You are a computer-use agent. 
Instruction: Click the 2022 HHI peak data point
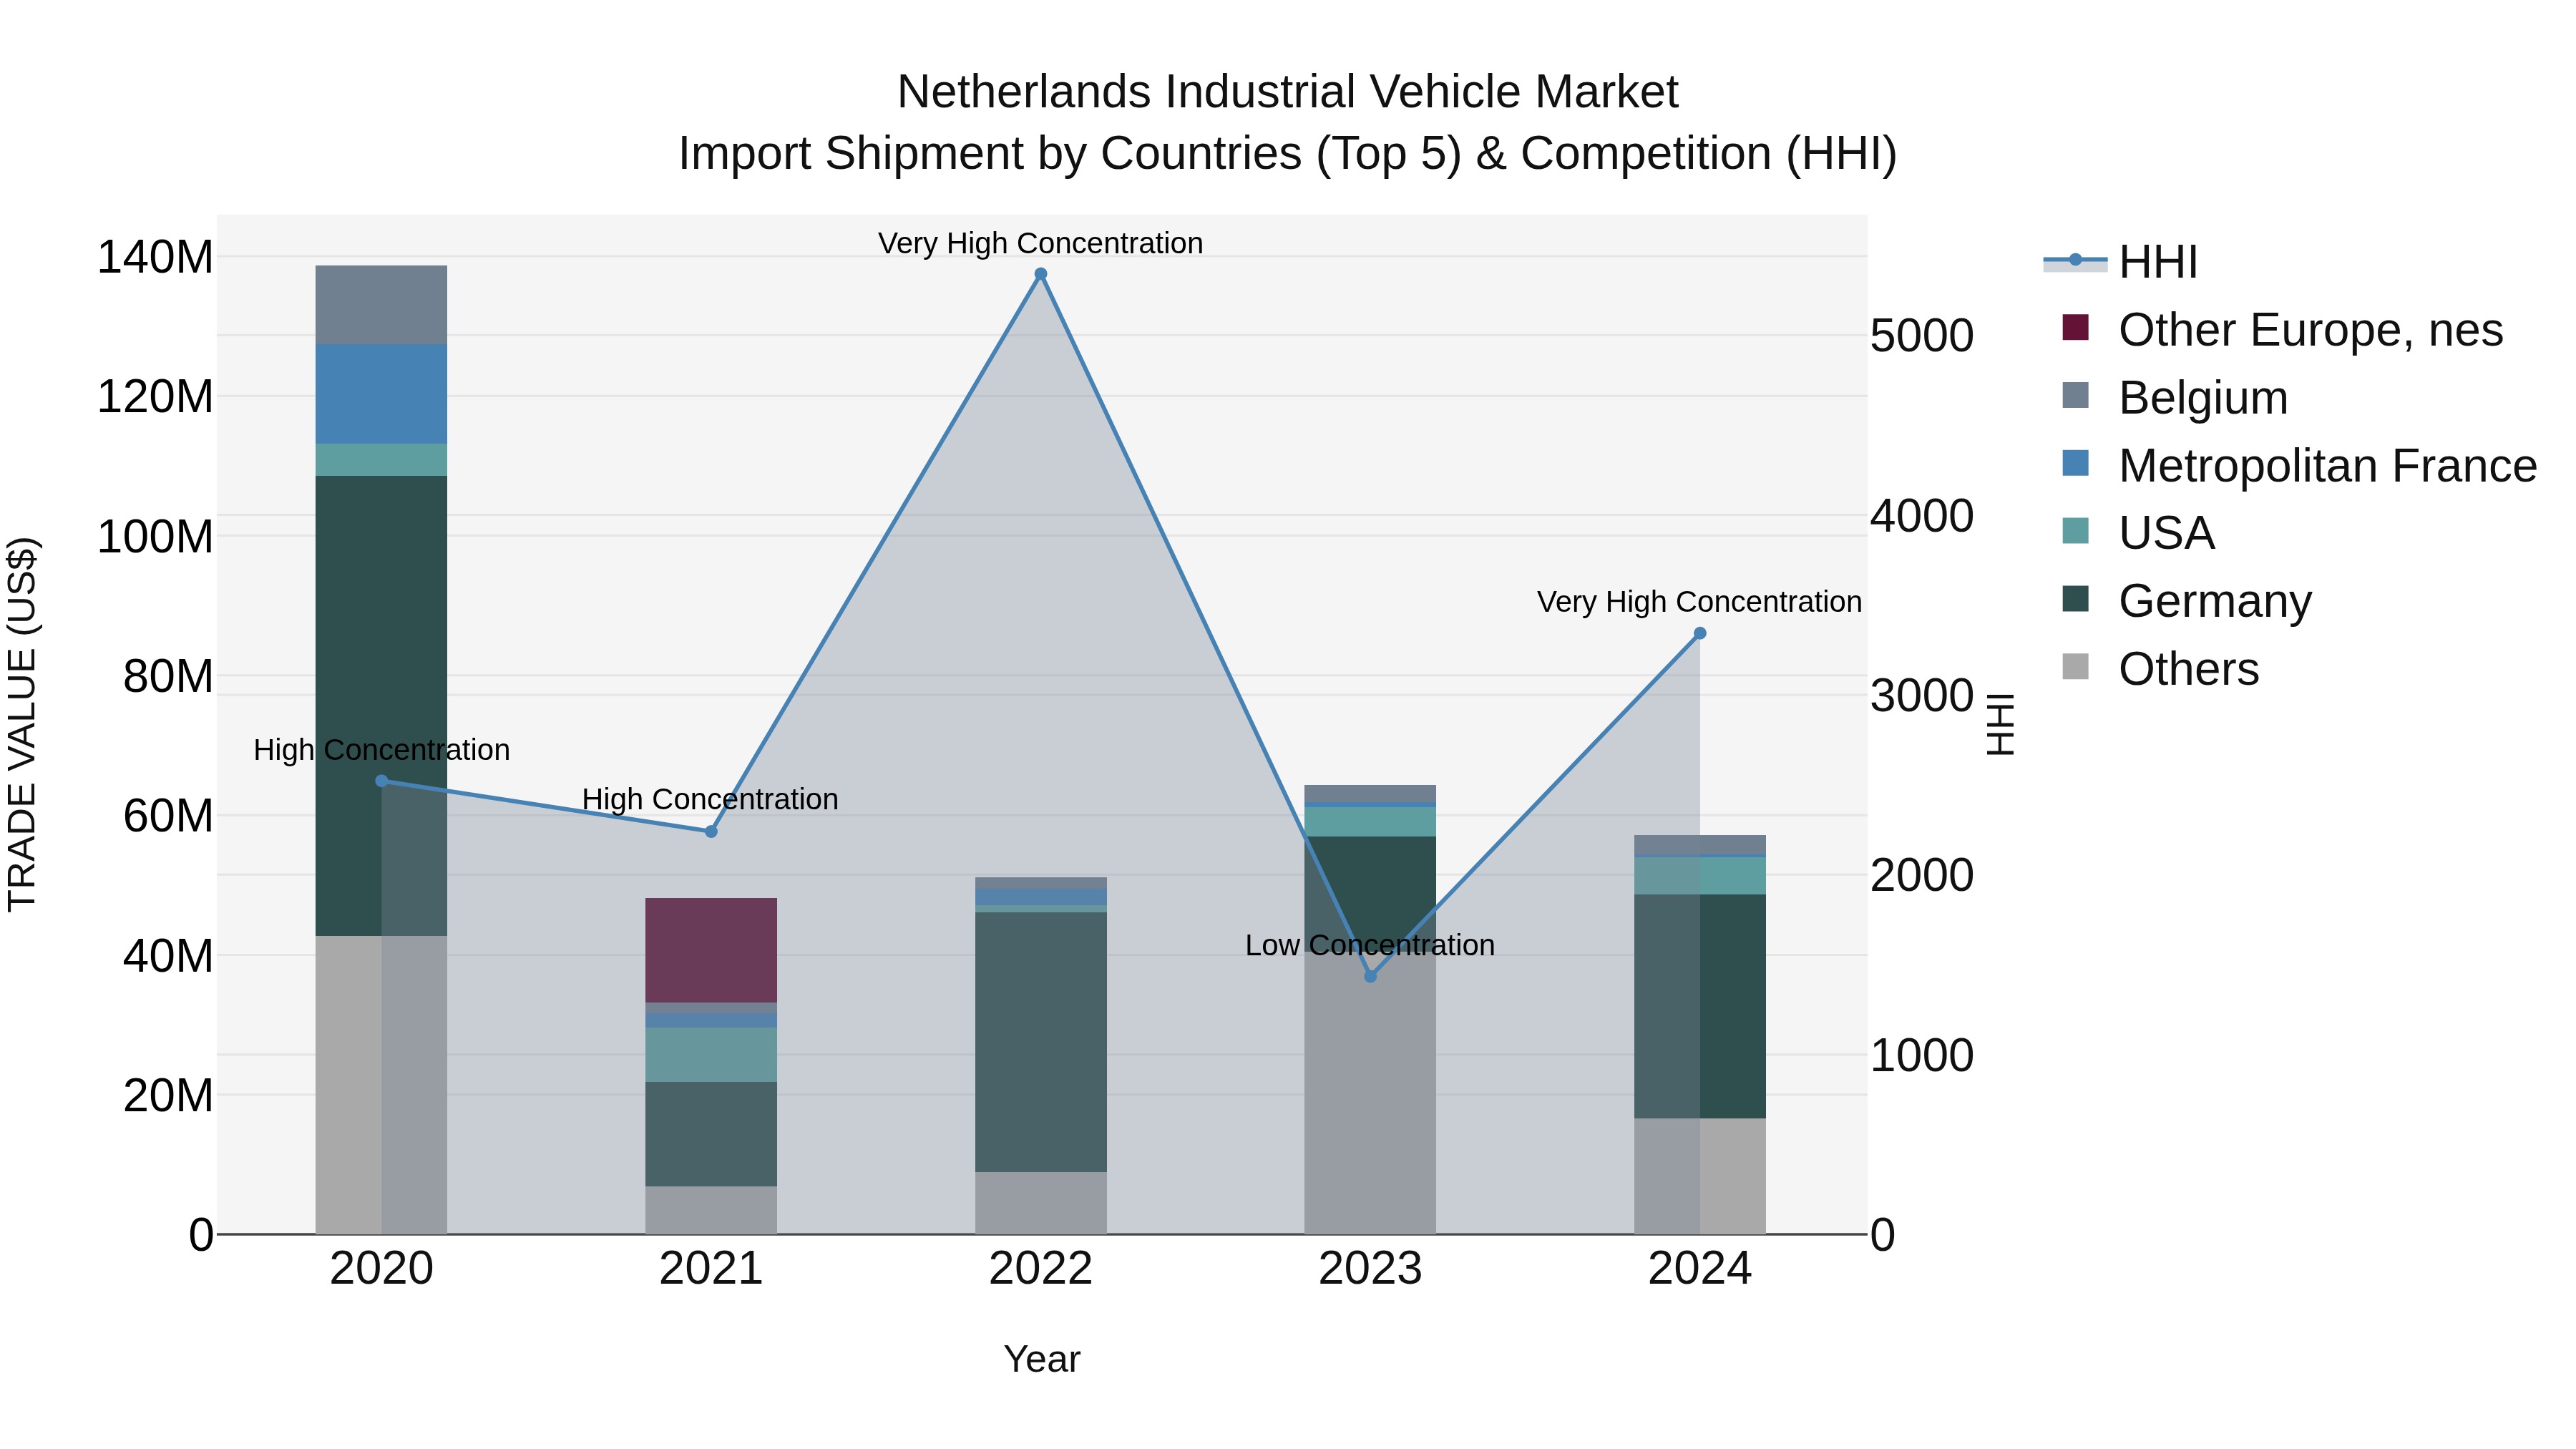1040,274
